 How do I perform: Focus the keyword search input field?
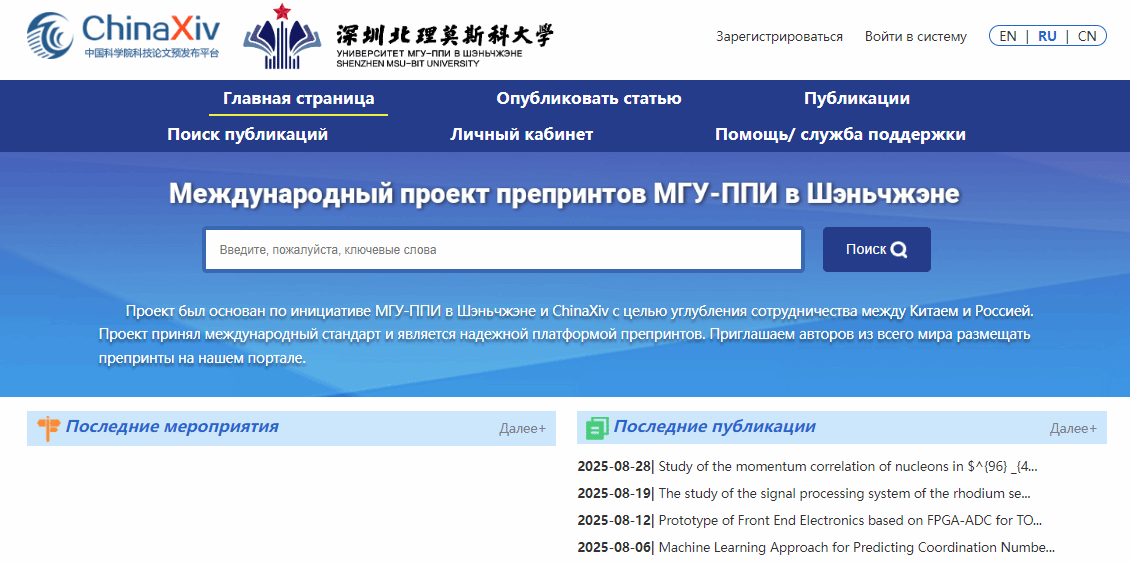pyautogui.click(x=503, y=250)
